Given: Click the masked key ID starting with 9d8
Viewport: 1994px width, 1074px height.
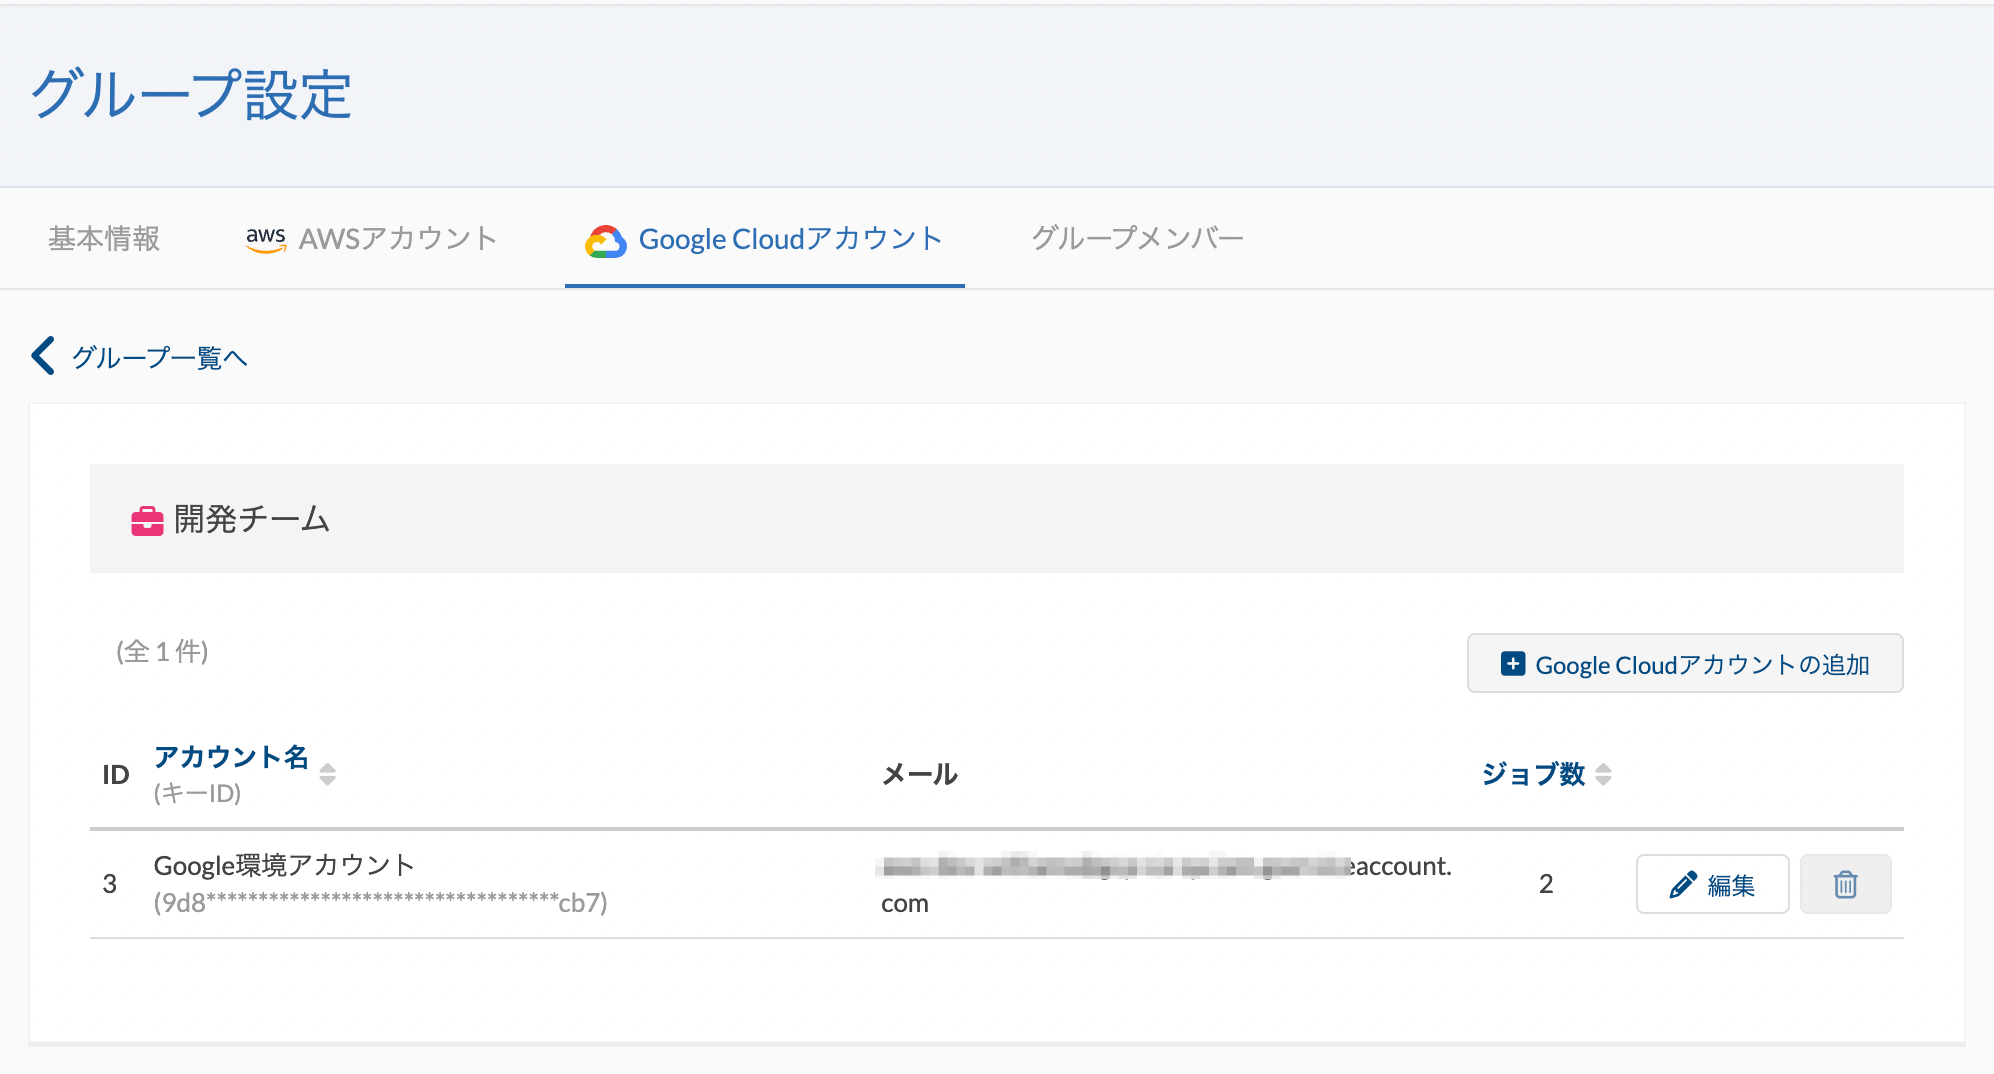Looking at the screenshot, I should click(x=380, y=903).
